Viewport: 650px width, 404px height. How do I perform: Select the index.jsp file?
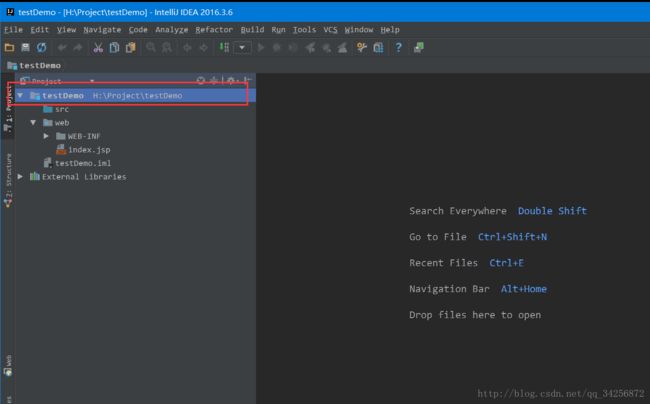83,150
